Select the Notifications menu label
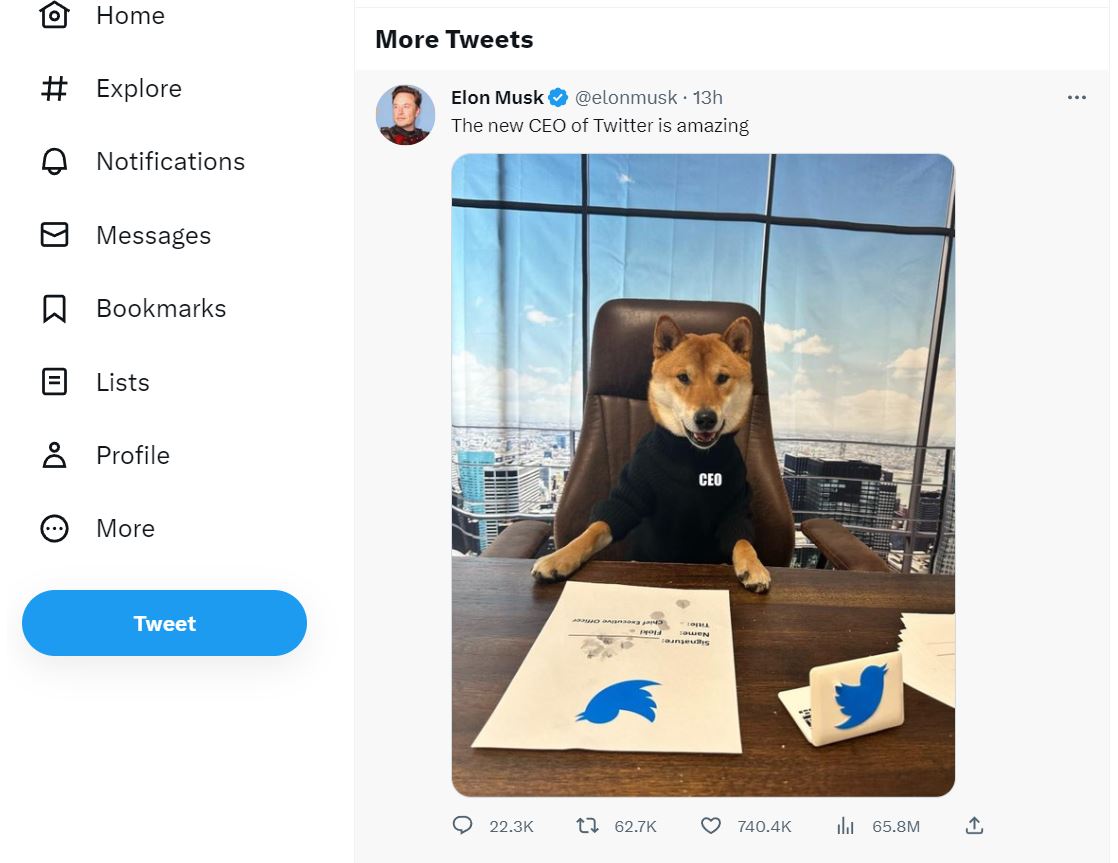Screen dimensions: 1118x863 click(x=170, y=162)
